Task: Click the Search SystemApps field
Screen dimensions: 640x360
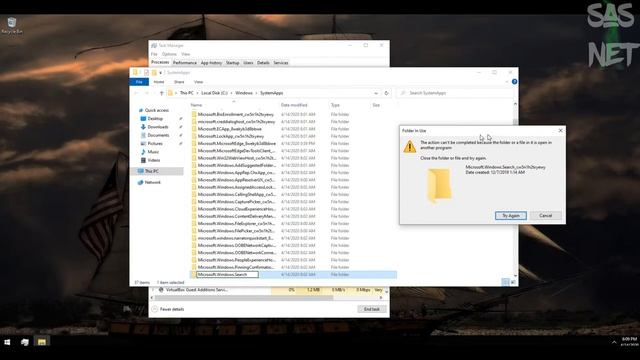Action: tap(455, 93)
